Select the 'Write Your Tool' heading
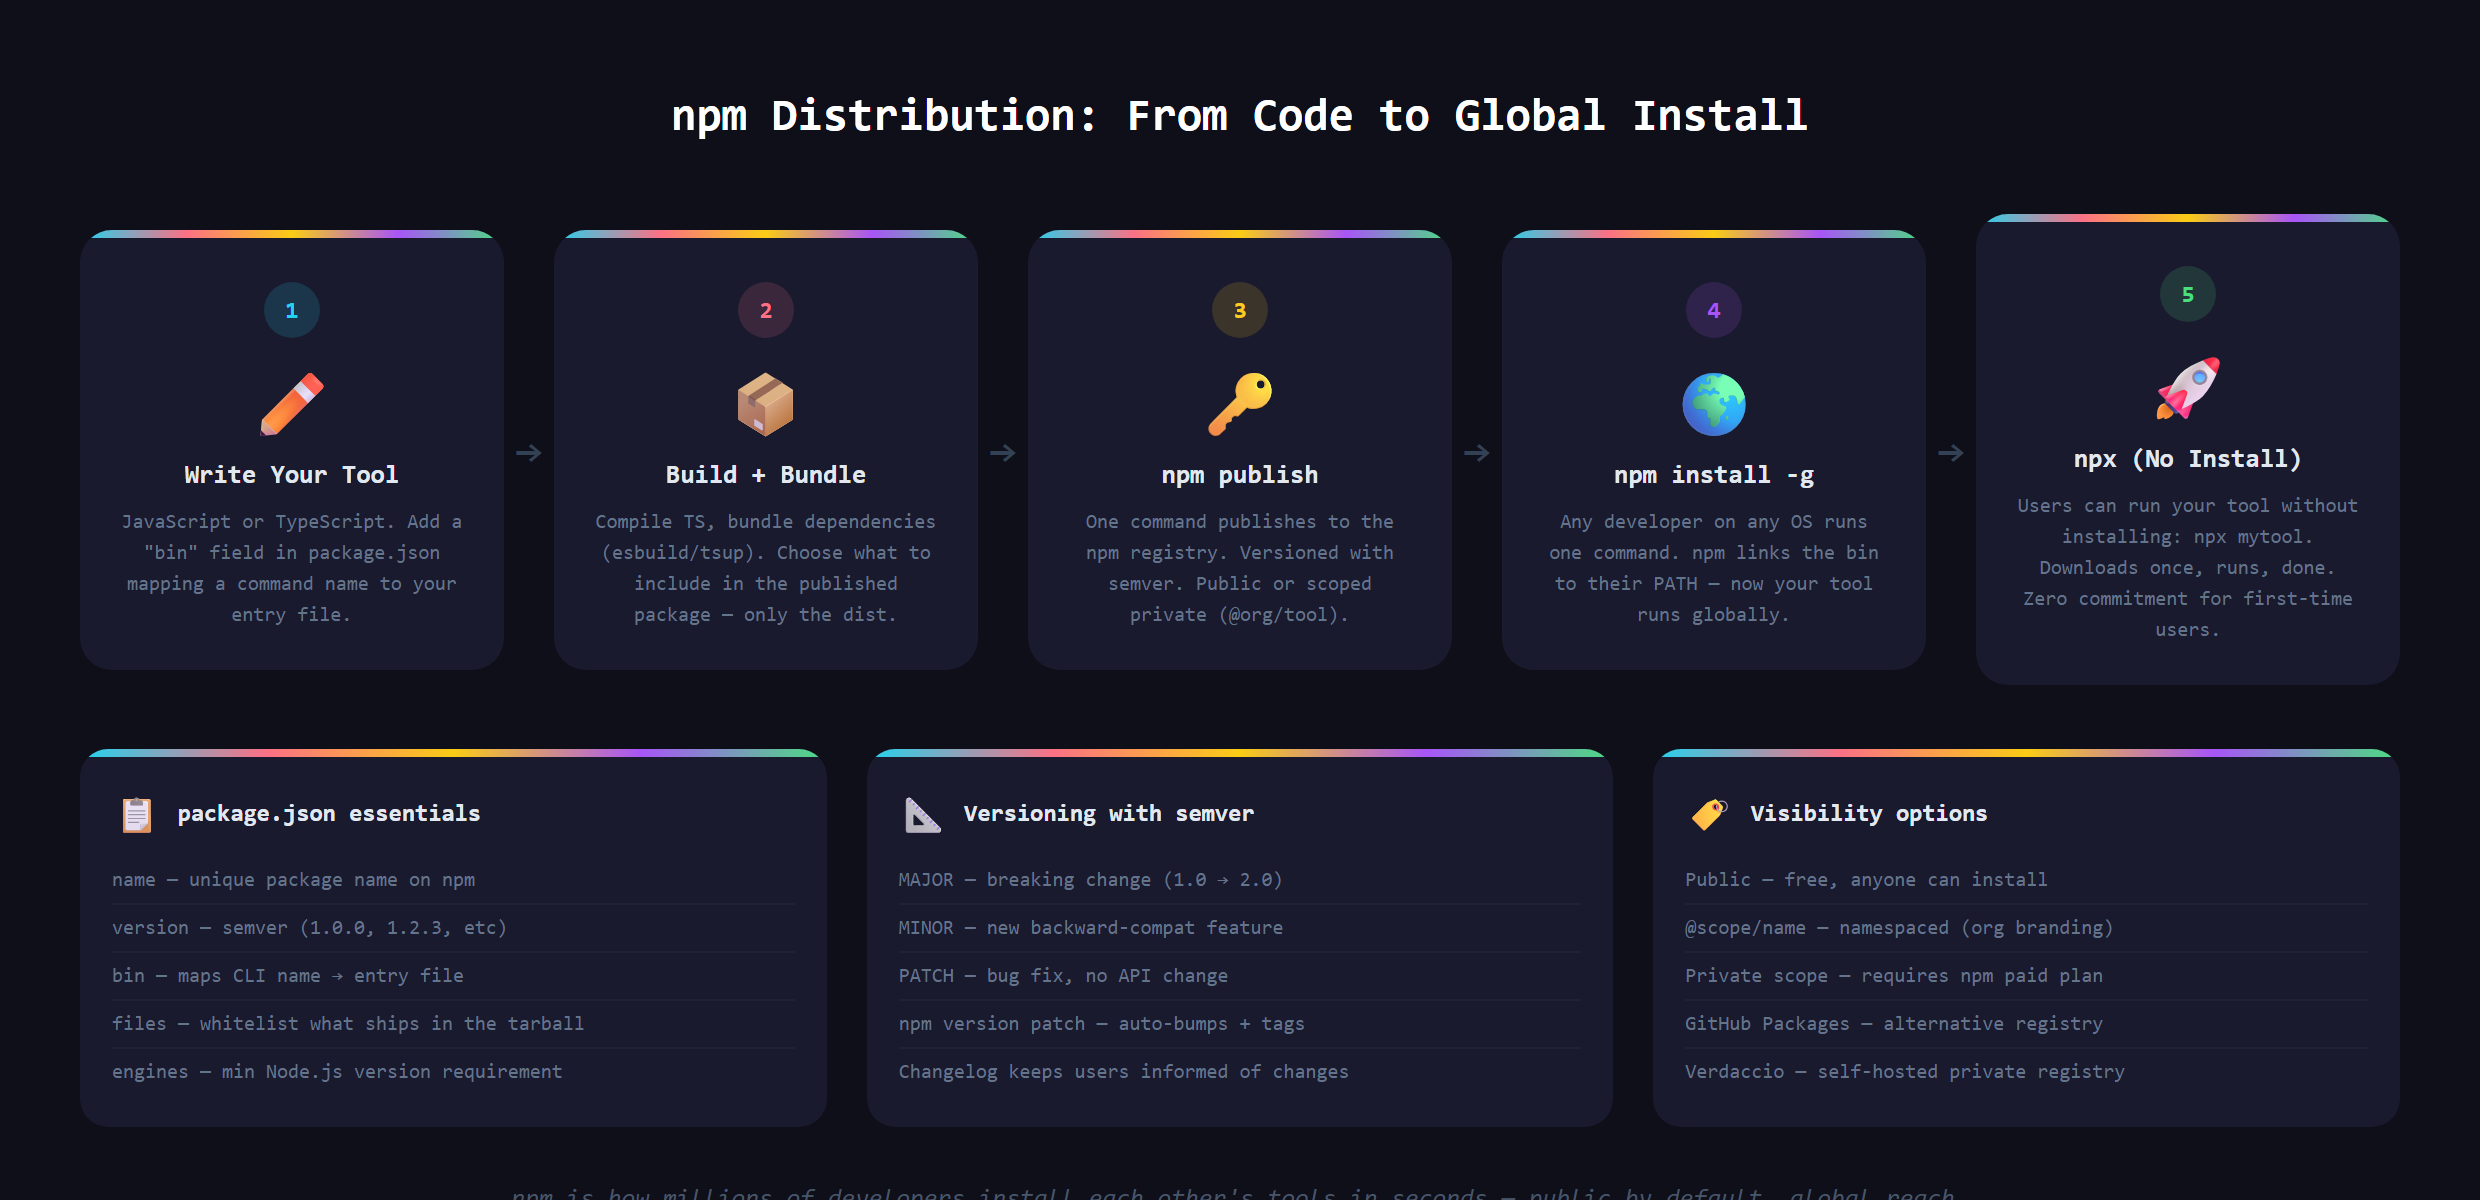This screenshot has height=1200, width=2480. (292, 475)
